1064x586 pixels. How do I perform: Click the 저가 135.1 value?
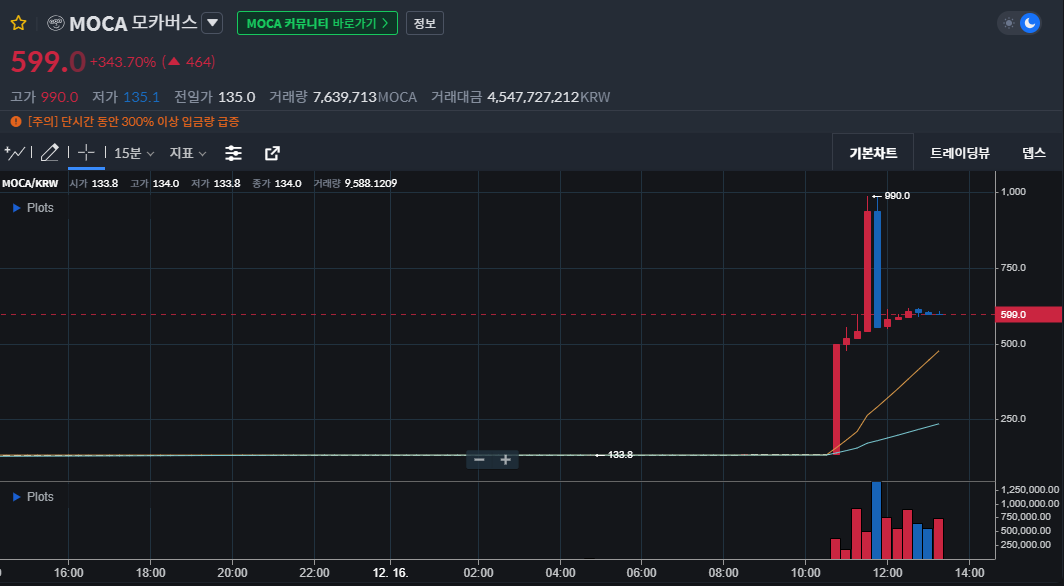pyautogui.click(x=142, y=97)
